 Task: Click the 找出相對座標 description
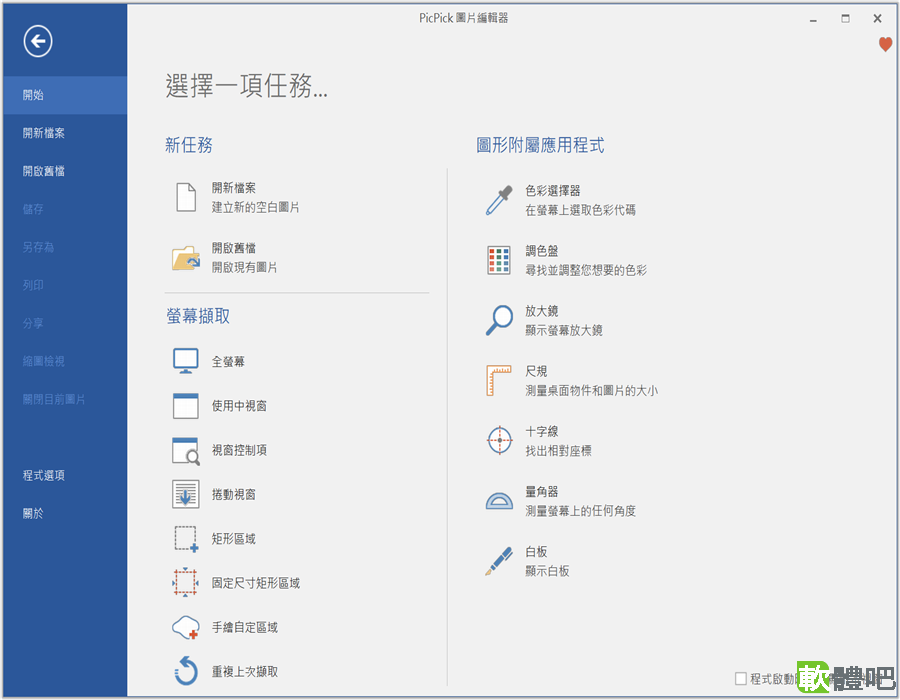[558, 451]
